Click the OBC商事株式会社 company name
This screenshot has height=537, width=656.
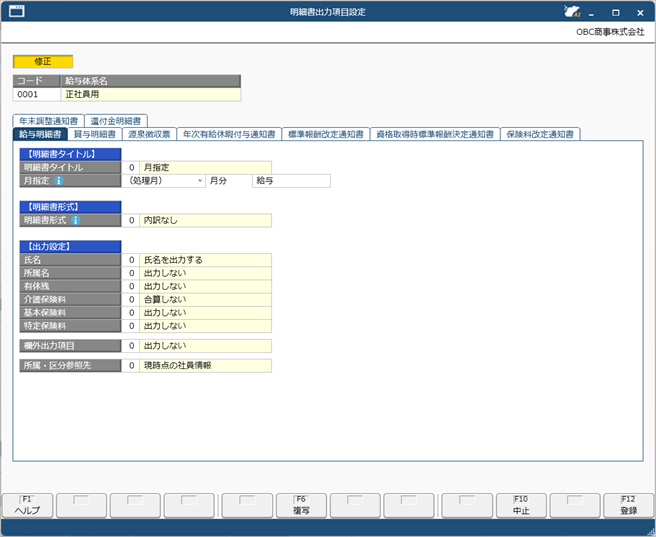[x=610, y=32]
